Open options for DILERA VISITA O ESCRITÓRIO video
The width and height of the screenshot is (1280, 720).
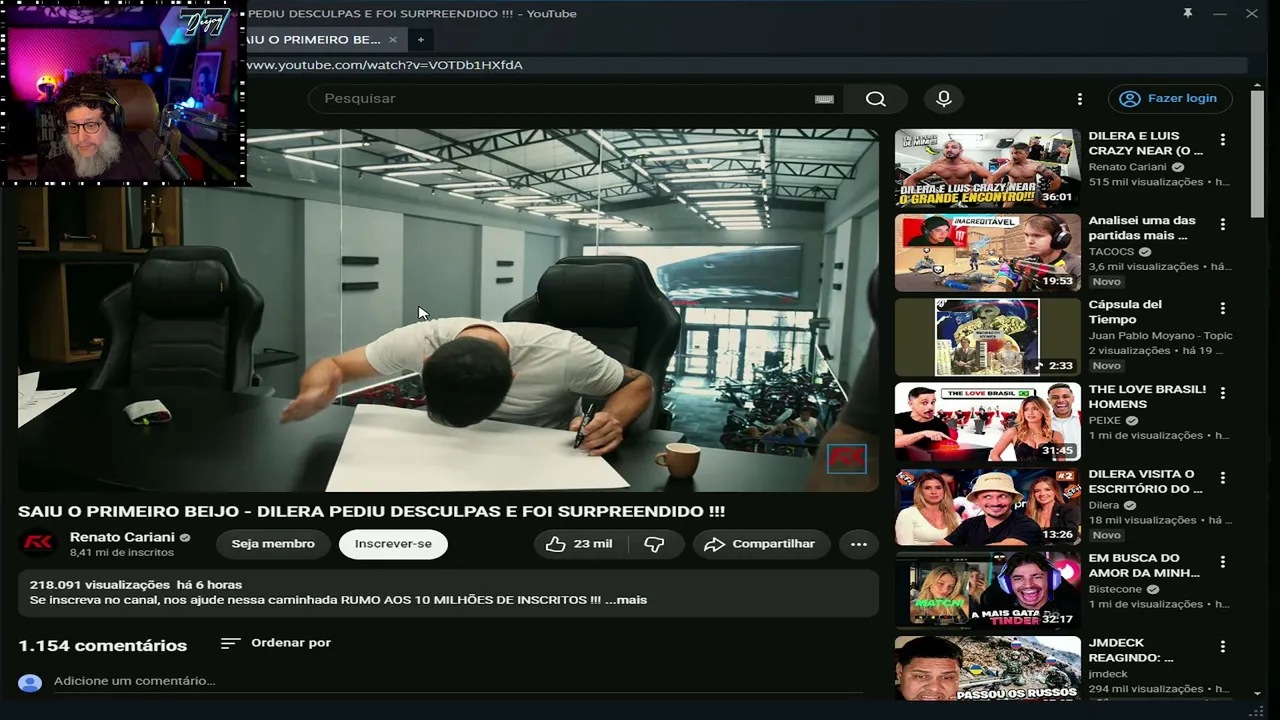1222,478
